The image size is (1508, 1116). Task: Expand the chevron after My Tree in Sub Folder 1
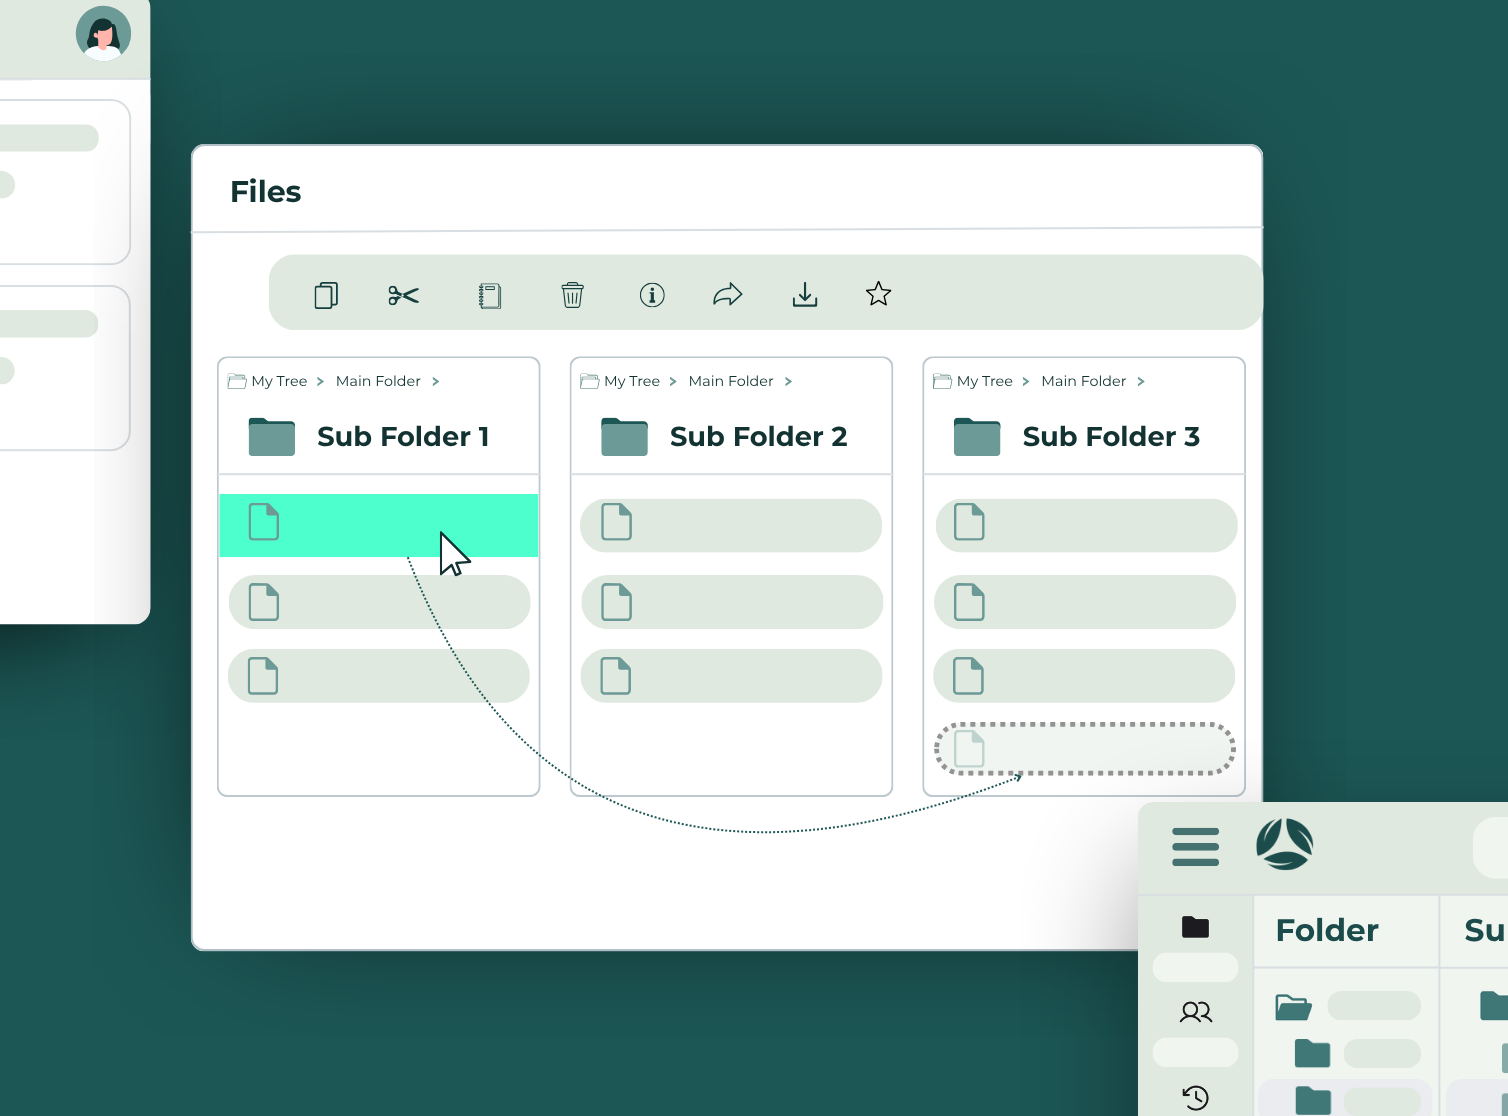[321, 381]
